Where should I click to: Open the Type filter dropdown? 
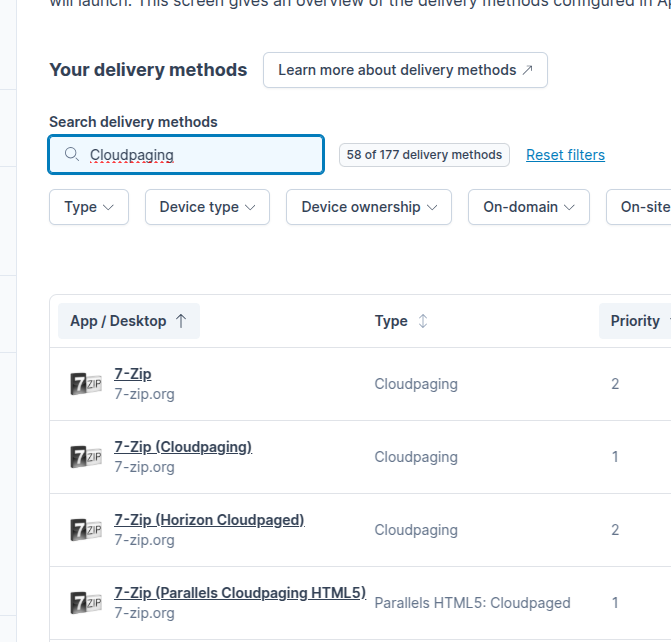tap(89, 207)
